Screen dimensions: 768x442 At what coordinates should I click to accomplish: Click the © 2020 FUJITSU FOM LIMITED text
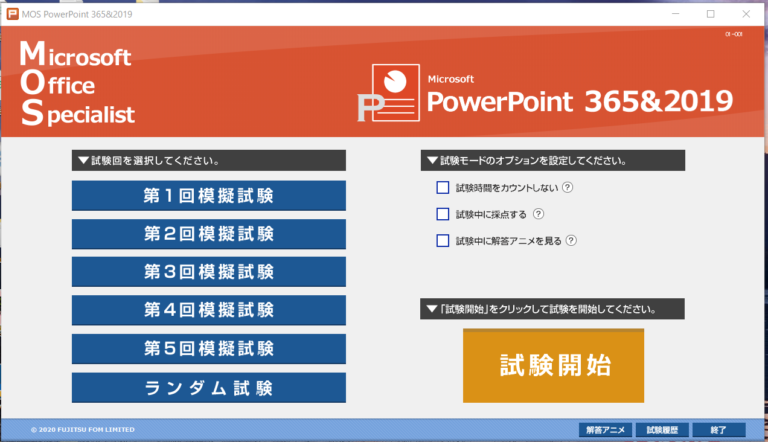pos(83,430)
